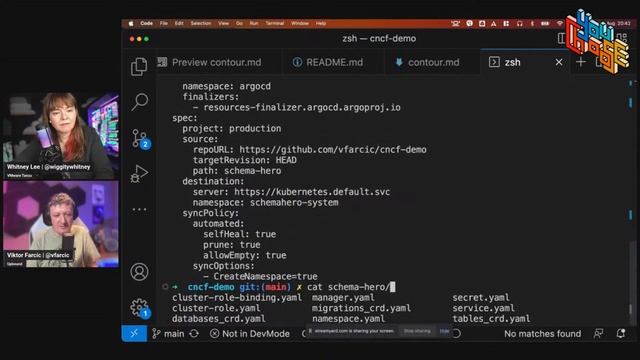640x360 pixels.
Task: Click namespace.yaml in terminal listing
Action: pos(348,318)
